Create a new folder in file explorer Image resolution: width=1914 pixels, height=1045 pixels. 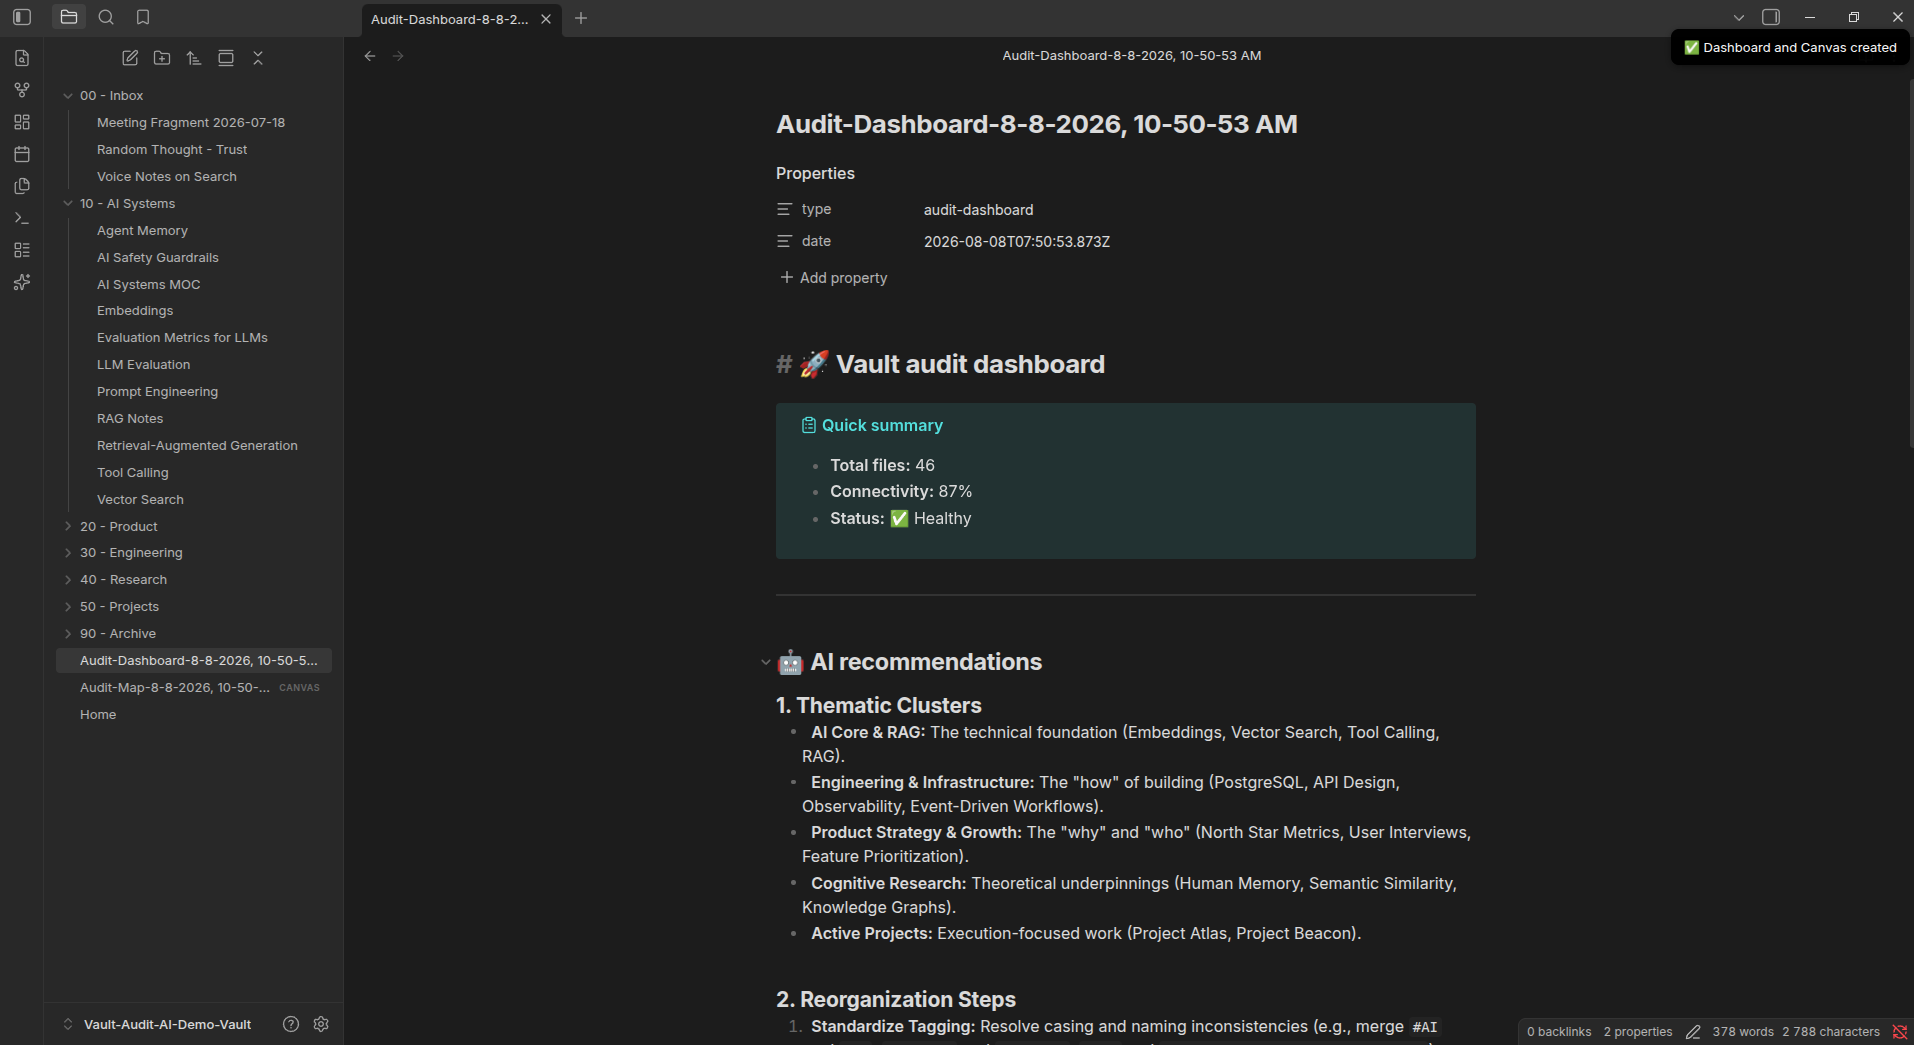[162, 58]
